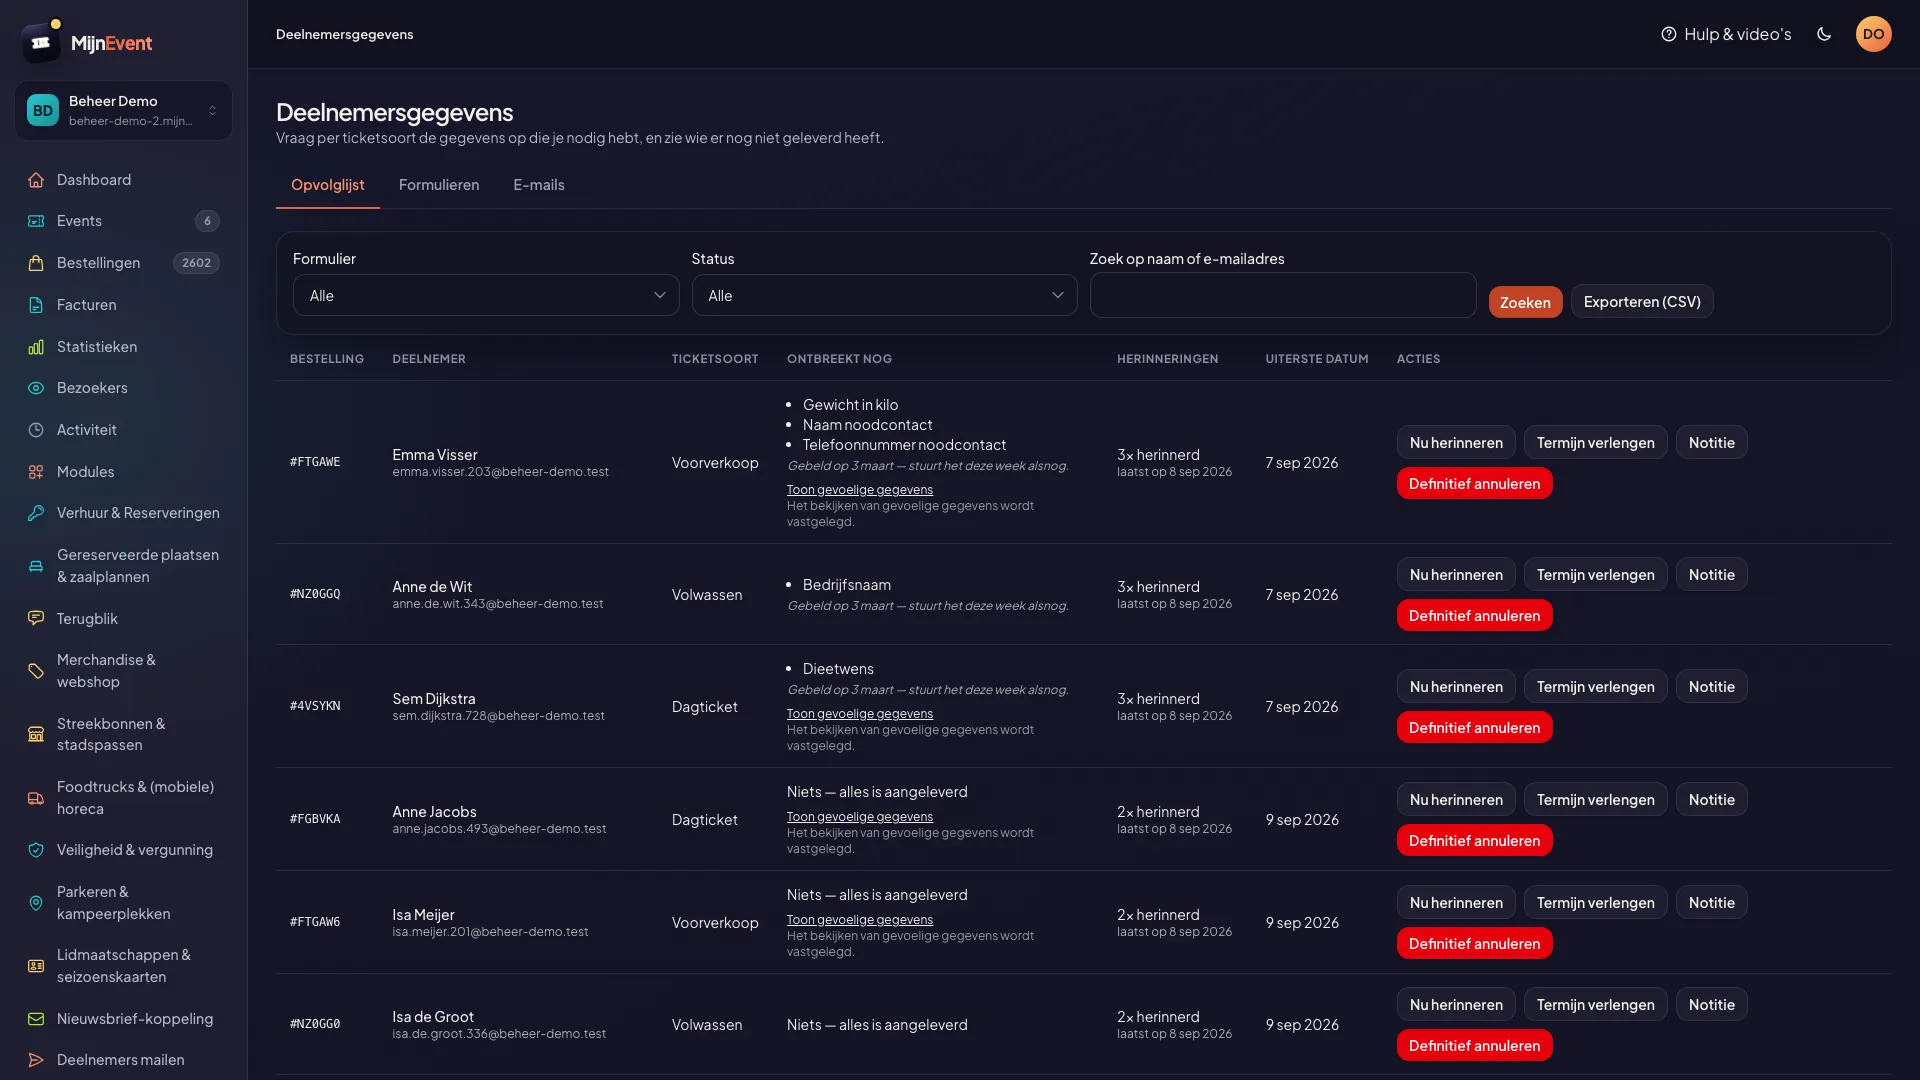This screenshot has height=1080, width=1920.
Task: Click the Modules grid icon
Action: (36, 472)
